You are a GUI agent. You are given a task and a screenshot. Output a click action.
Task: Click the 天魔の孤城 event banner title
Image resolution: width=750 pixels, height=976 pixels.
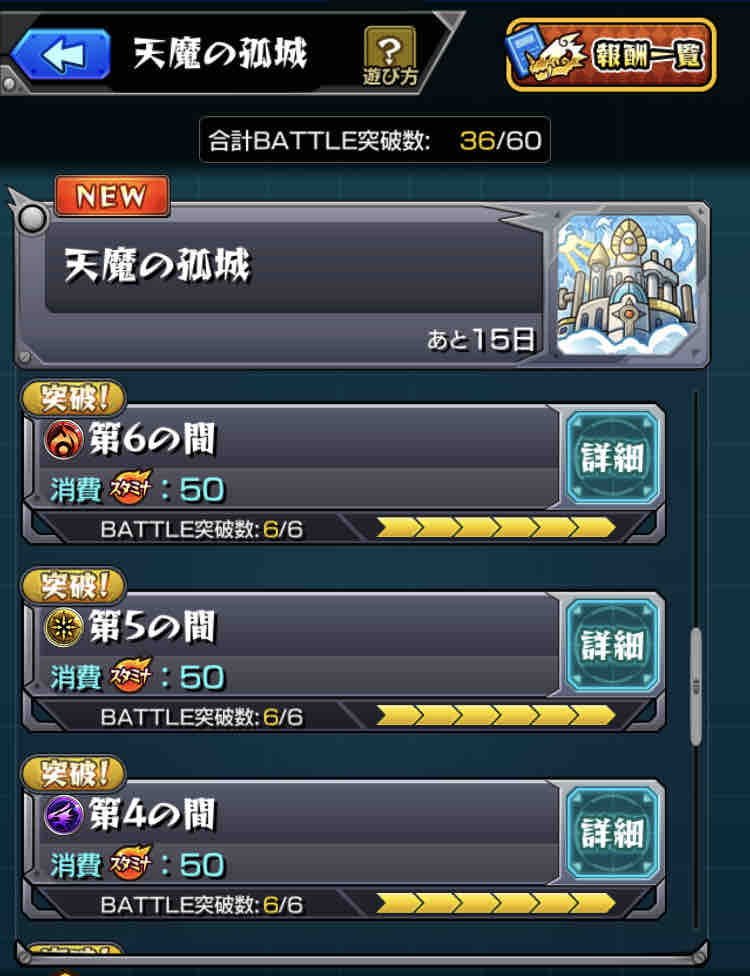coord(157,266)
